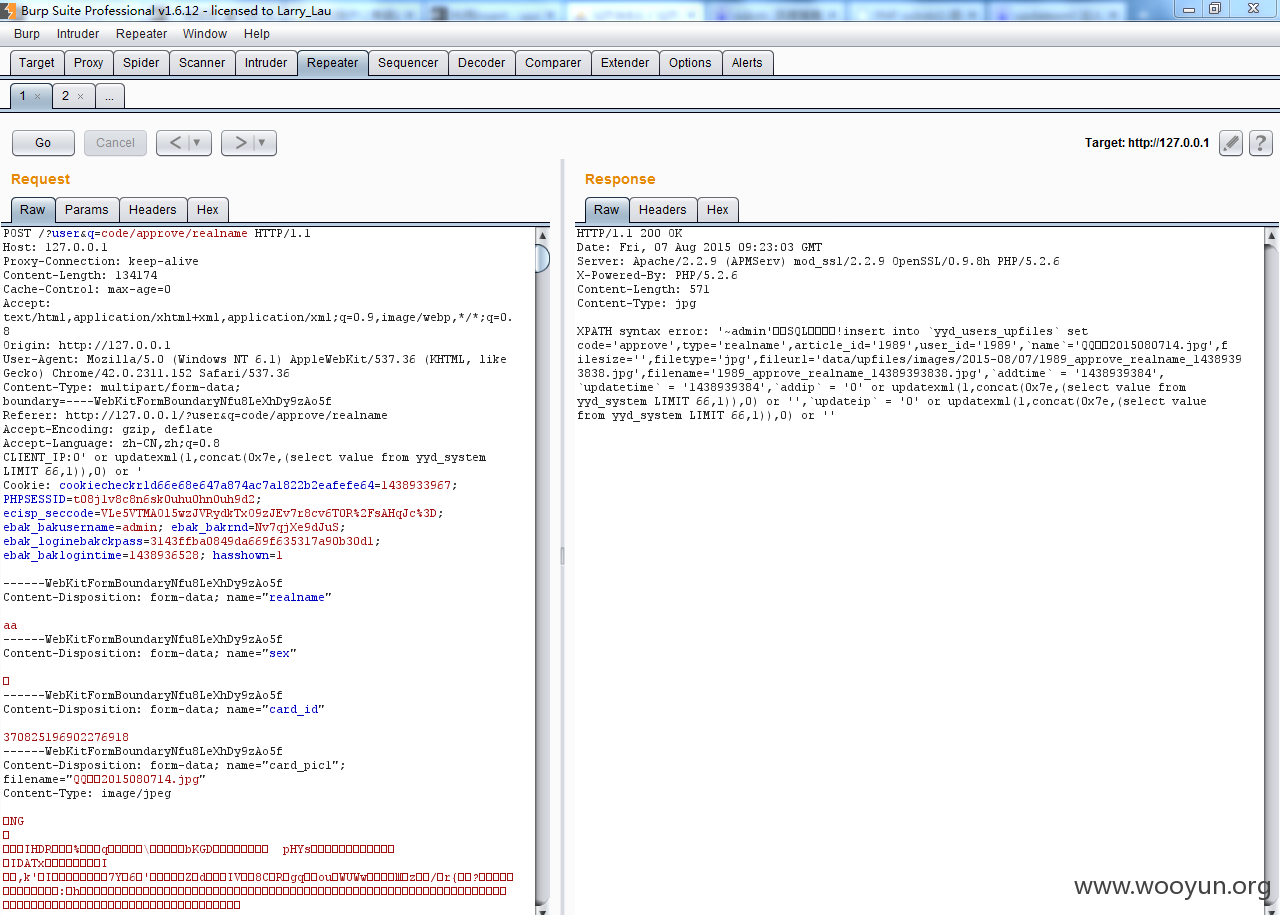
Task: Open the forward history dropdown arrow
Action: 263,143
